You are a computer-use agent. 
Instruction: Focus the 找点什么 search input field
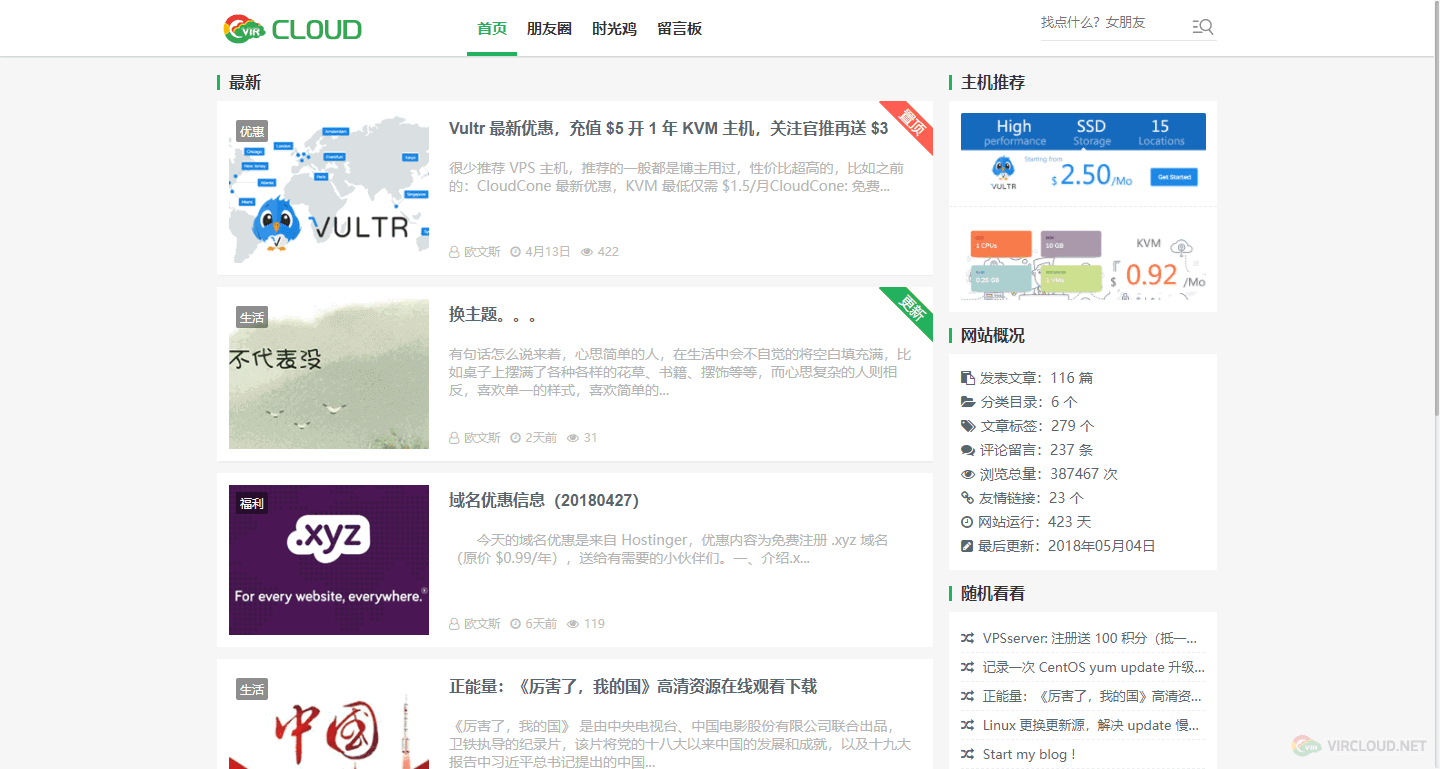coord(1110,24)
